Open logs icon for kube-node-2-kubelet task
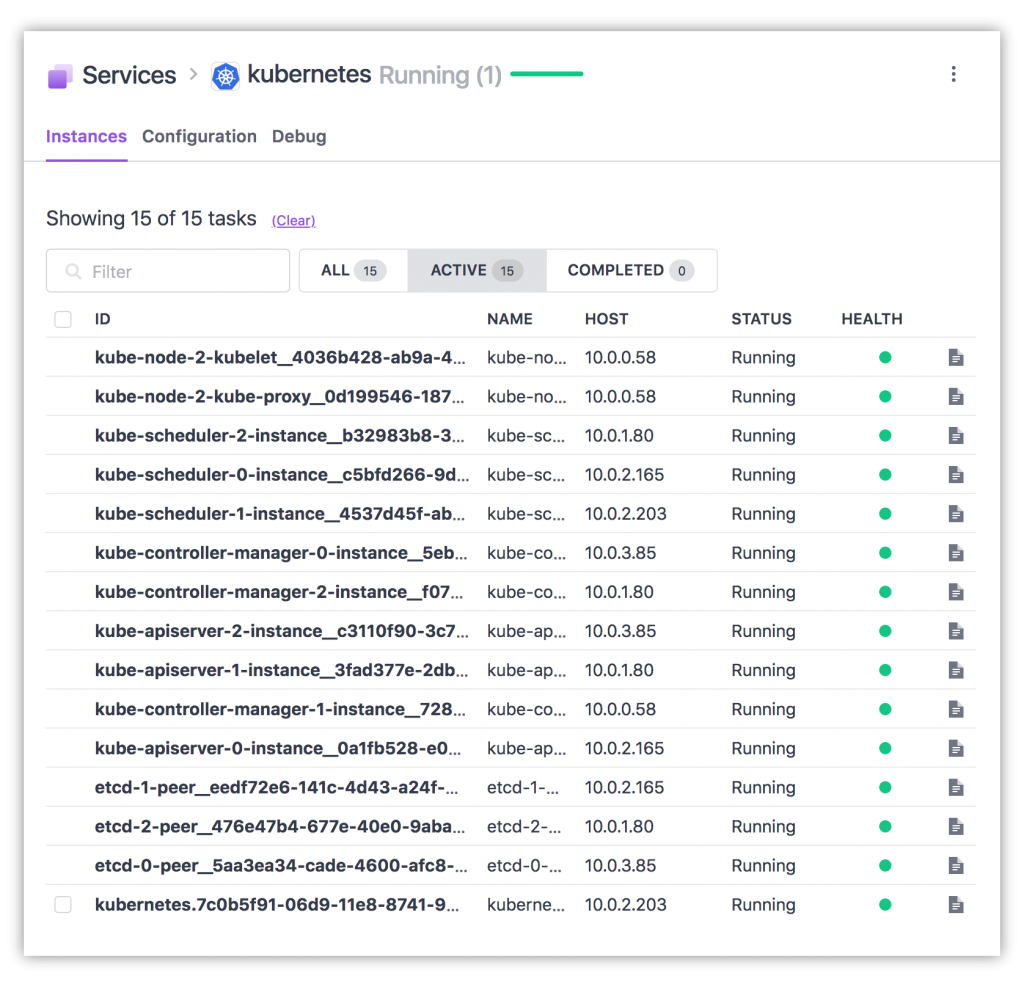This screenshot has height=987, width=1024. (955, 357)
